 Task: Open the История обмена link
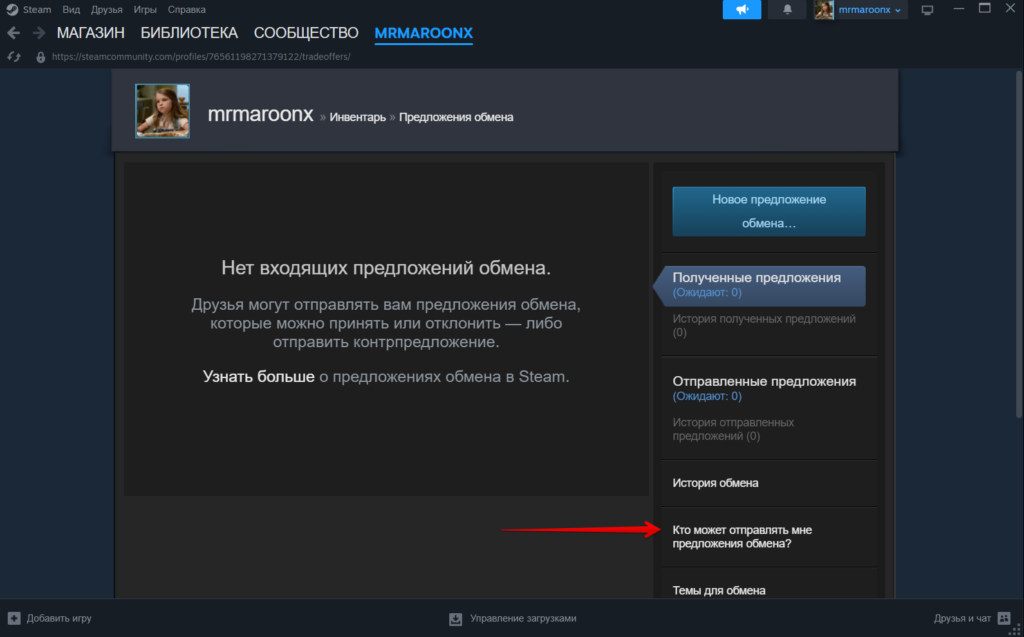[x=716, y=483]
